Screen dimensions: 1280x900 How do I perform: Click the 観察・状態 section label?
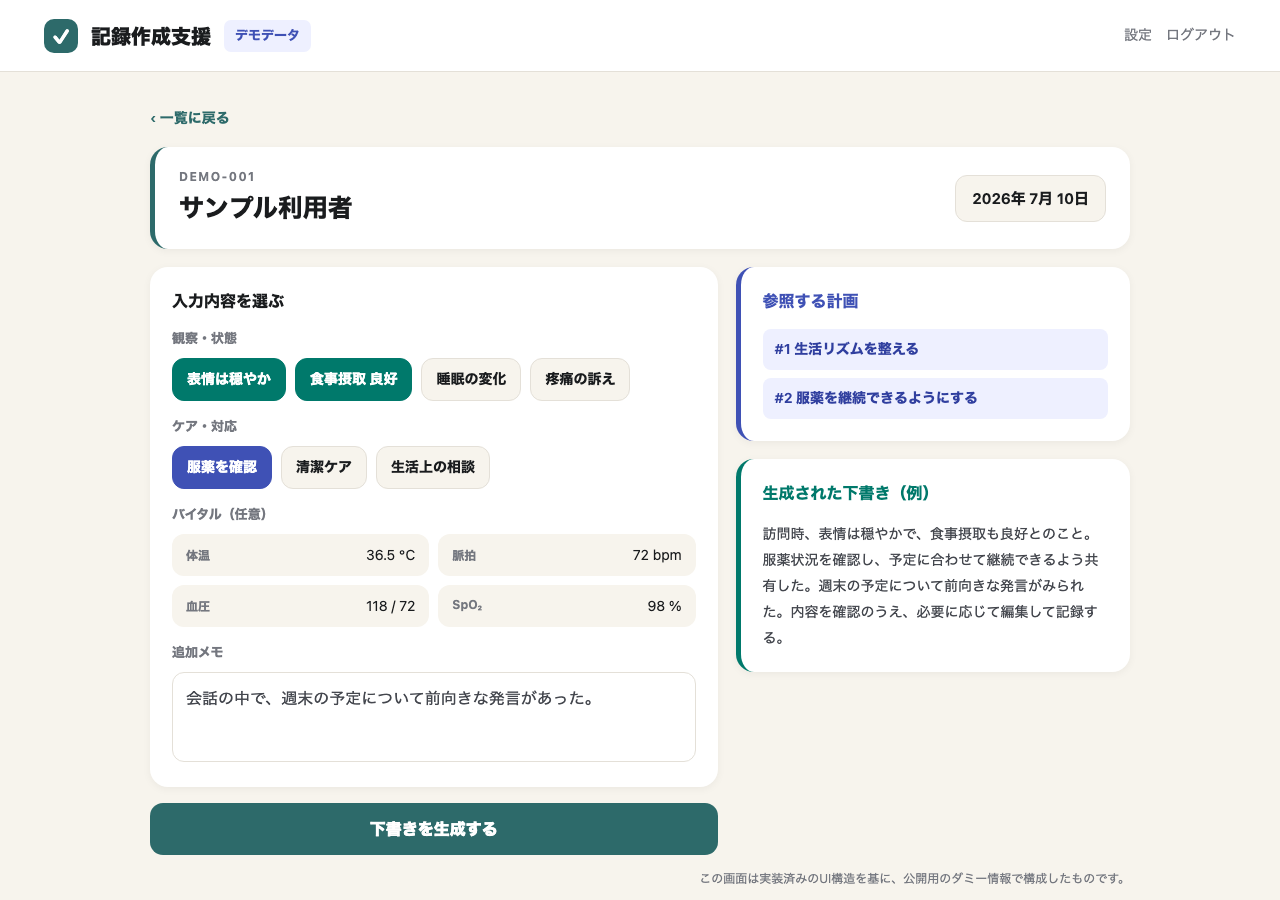tap(204, 338)
